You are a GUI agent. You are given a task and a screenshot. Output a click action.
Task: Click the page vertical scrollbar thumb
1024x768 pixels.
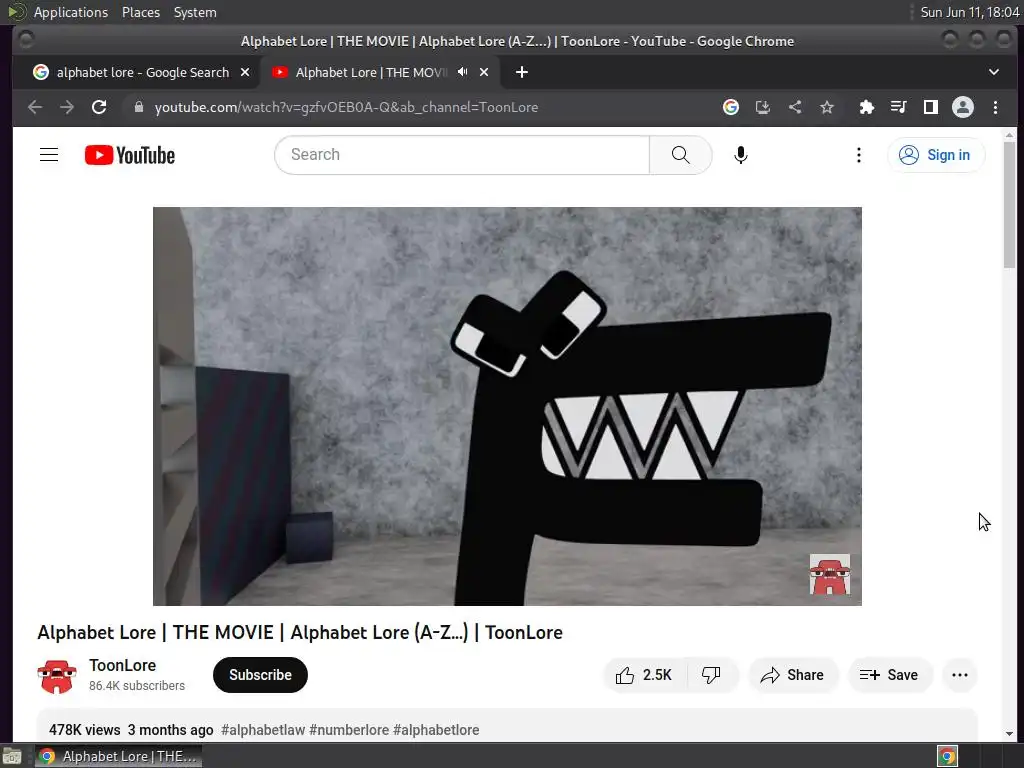click(x=1010, y=204)
